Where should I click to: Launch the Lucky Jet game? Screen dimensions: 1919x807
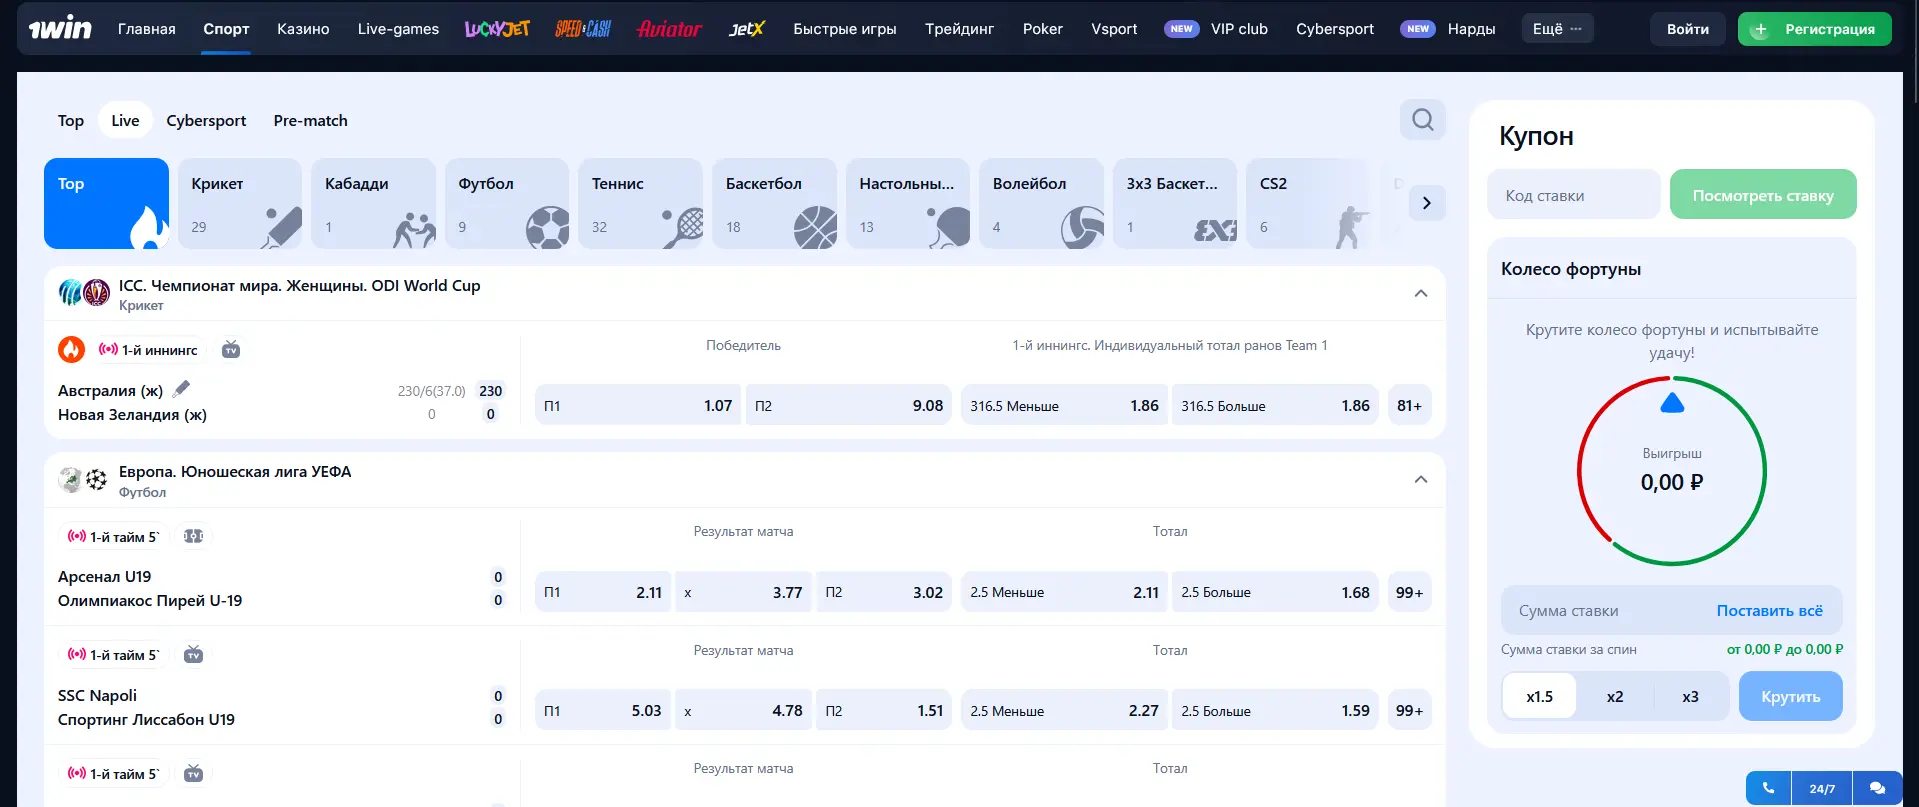(497, 29)
